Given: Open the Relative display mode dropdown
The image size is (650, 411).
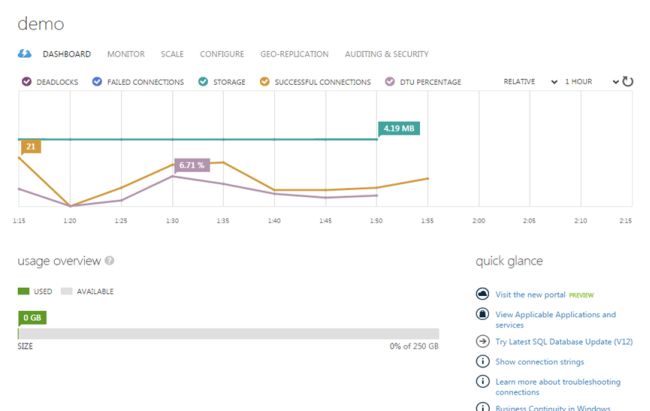Looking at the screenshot, I should coord(530,82).
